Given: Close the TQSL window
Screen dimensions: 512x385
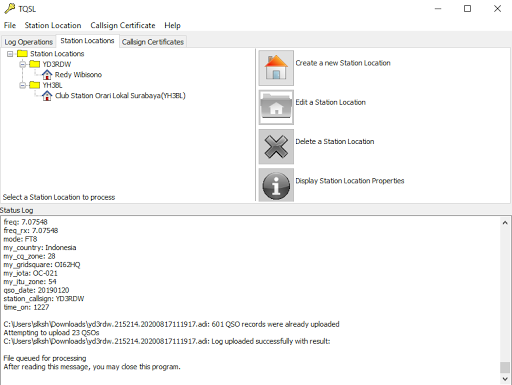Looking at the screenshot, I should coord(497,9).
